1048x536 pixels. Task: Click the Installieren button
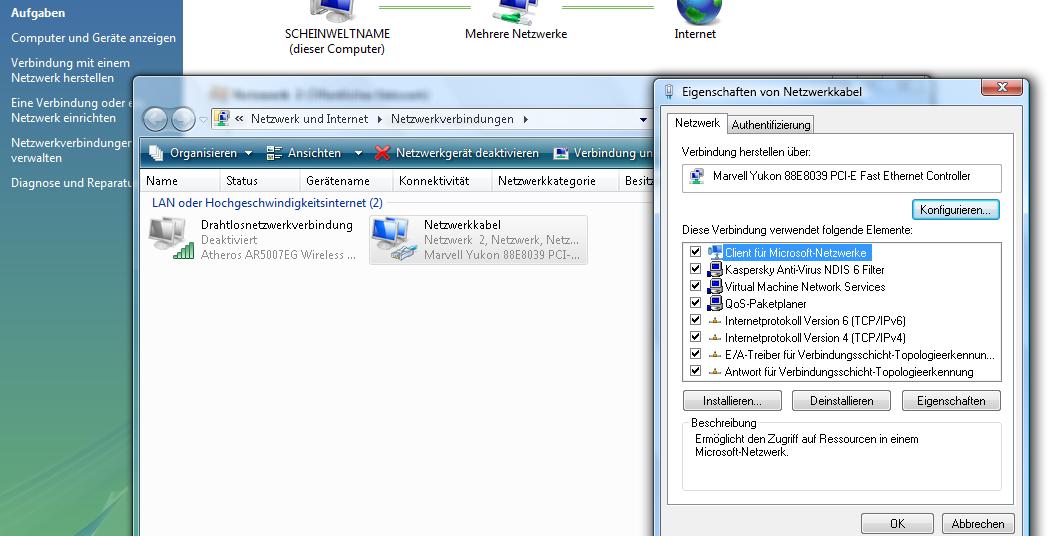(x=732, y=401)
